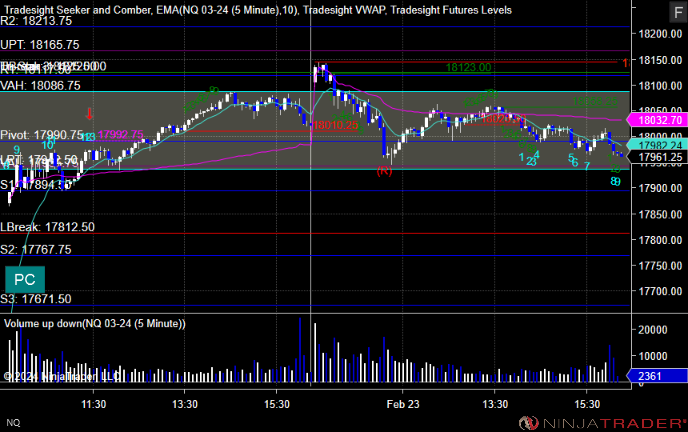
Task: Click the magenta 17992.75 level text
Action: (121, 135)
